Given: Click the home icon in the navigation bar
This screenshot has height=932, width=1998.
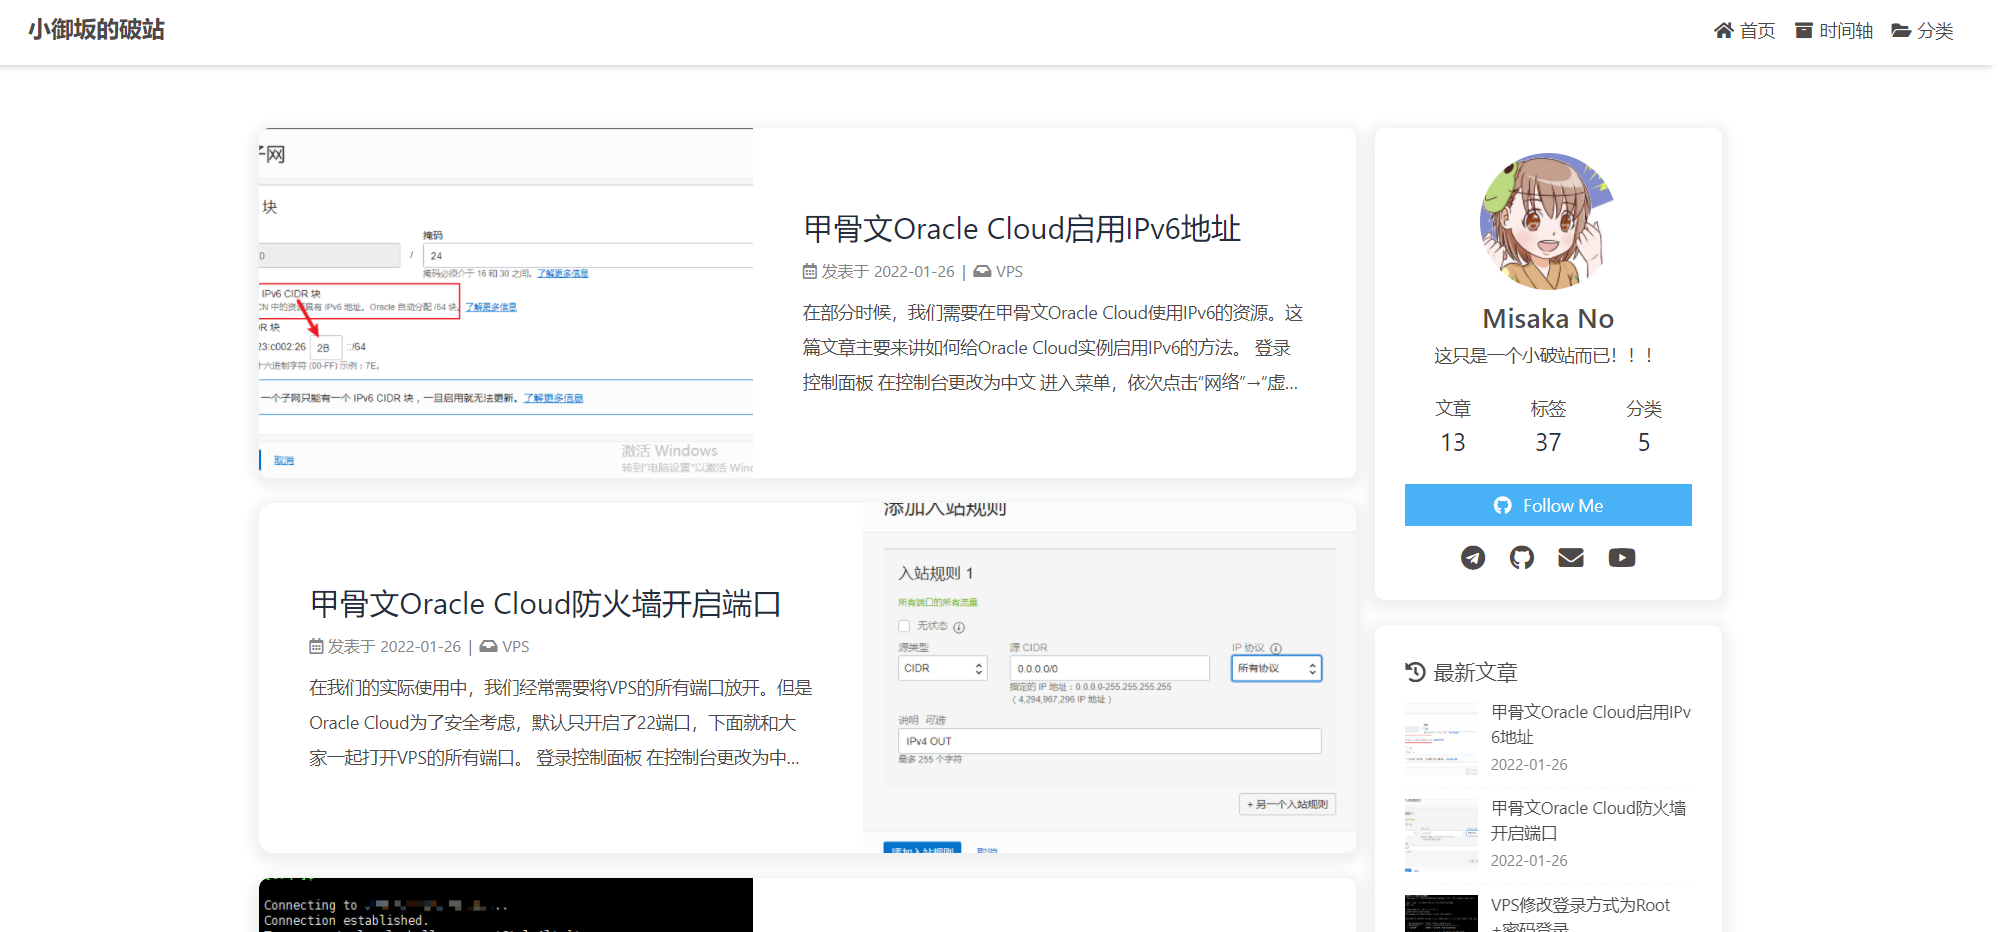Looking at the screenshot, I should point(1723,30).
